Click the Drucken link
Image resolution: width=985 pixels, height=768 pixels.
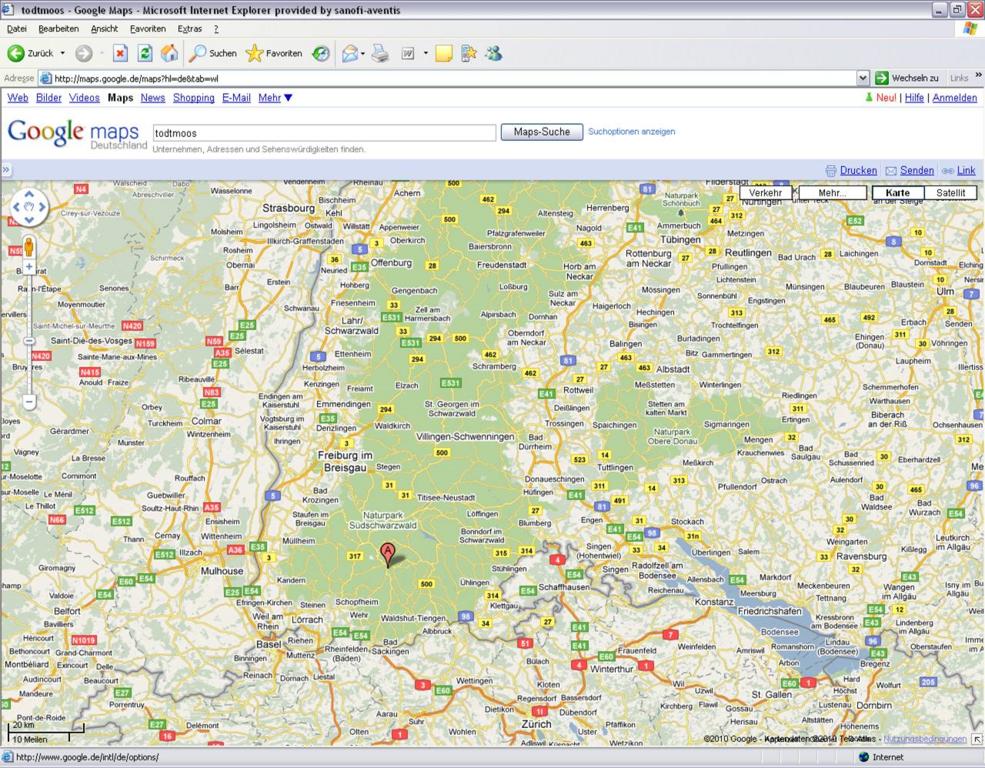tap(858, 170)
